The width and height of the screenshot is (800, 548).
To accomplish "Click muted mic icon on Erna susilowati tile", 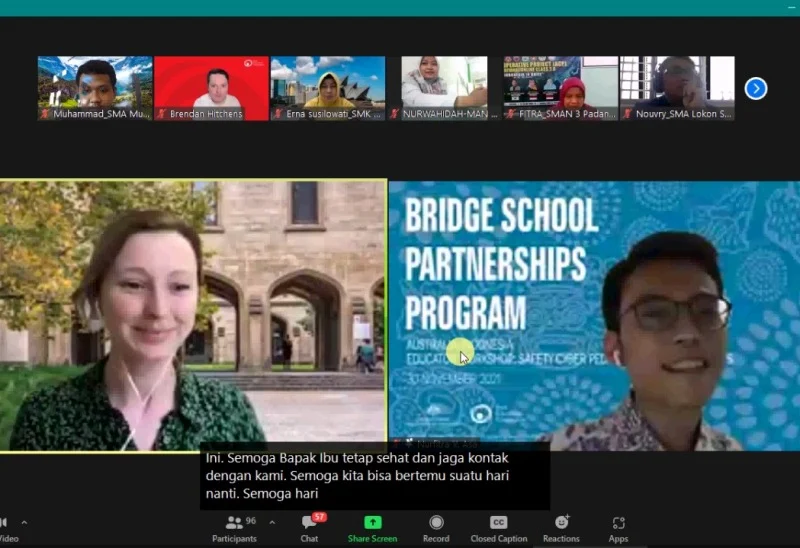I will click(278, 114).
